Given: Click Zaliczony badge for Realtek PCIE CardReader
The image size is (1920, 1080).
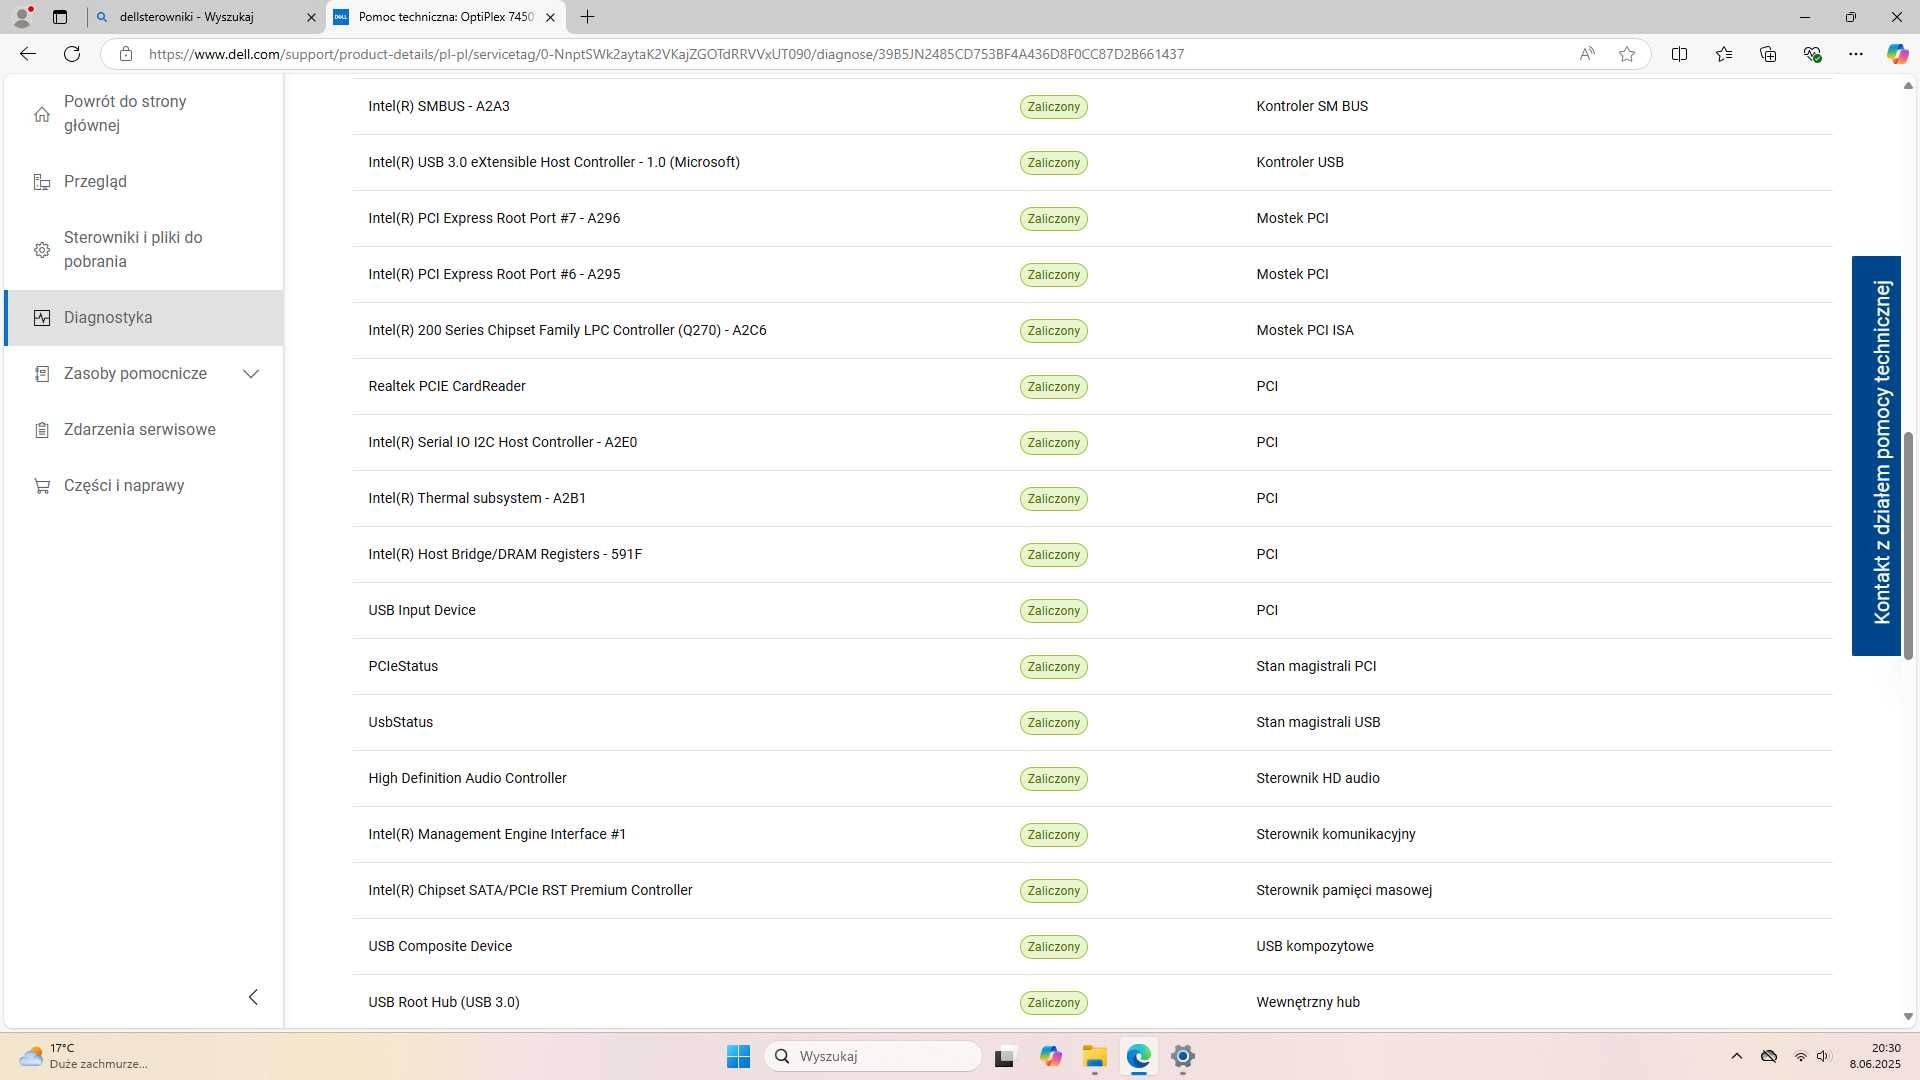Looking at the screenshot, I should [x=1053, y=387].
